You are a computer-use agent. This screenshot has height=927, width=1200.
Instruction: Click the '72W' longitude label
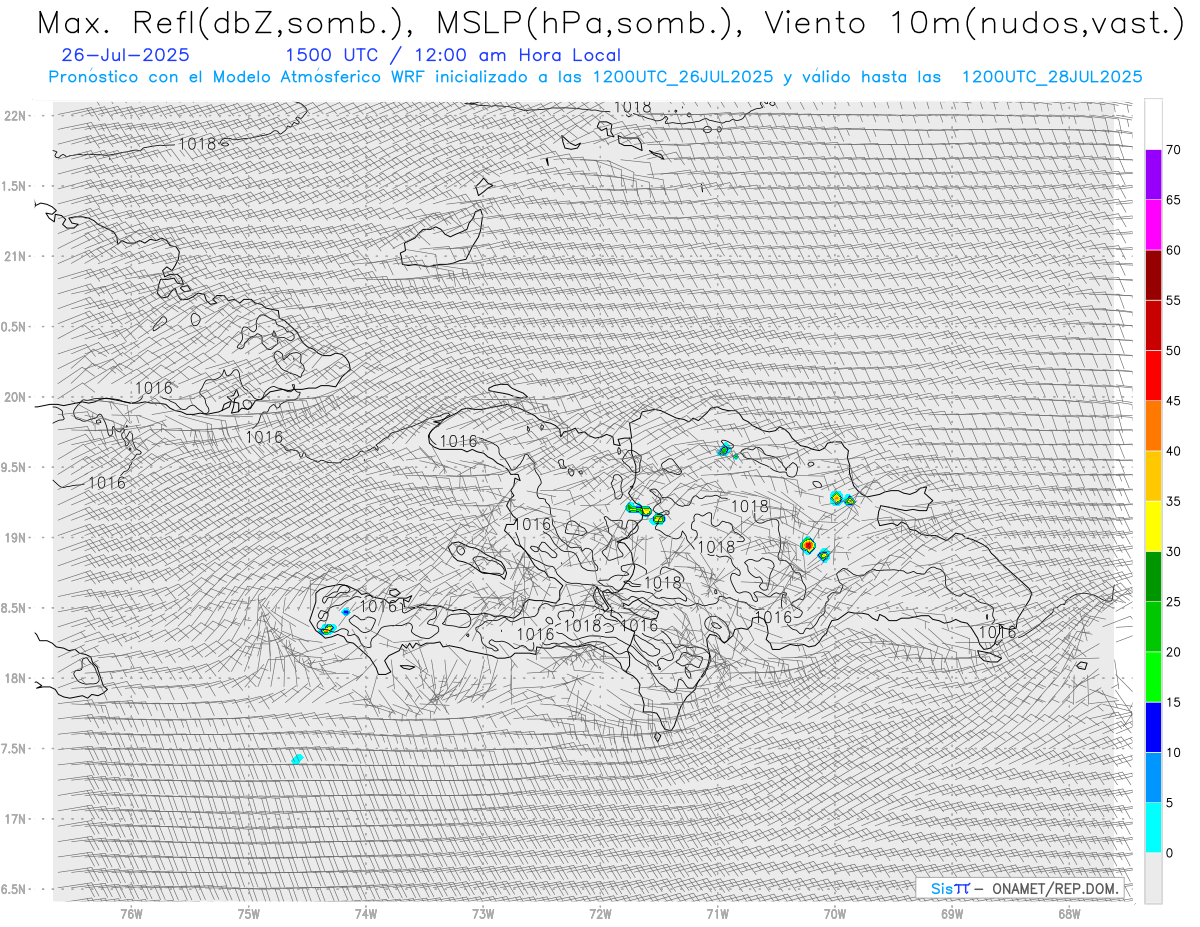[x=600, y=913]
